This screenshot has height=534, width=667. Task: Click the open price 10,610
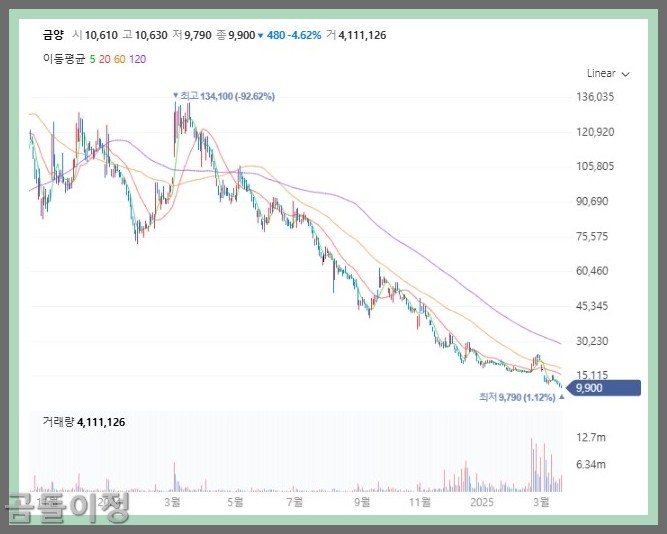tap(101, 35)
